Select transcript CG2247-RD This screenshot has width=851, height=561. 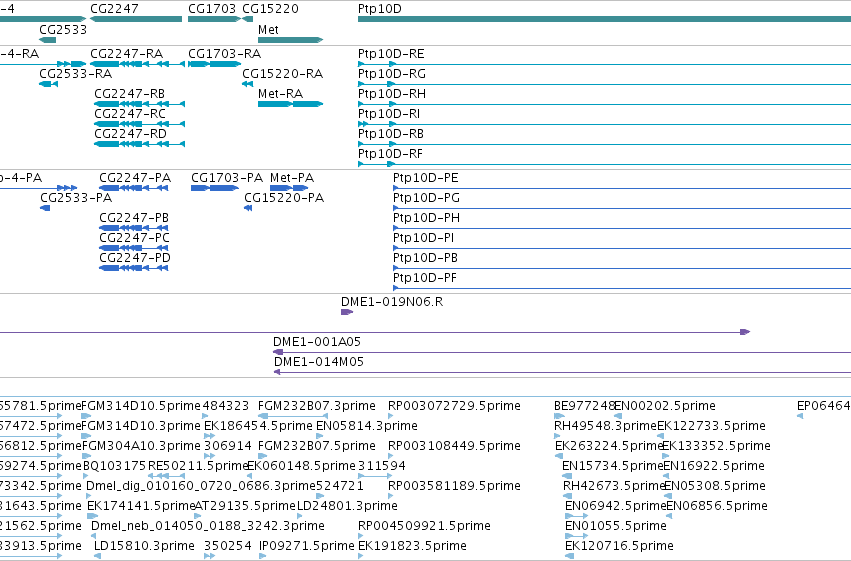[x=139, y=144]
